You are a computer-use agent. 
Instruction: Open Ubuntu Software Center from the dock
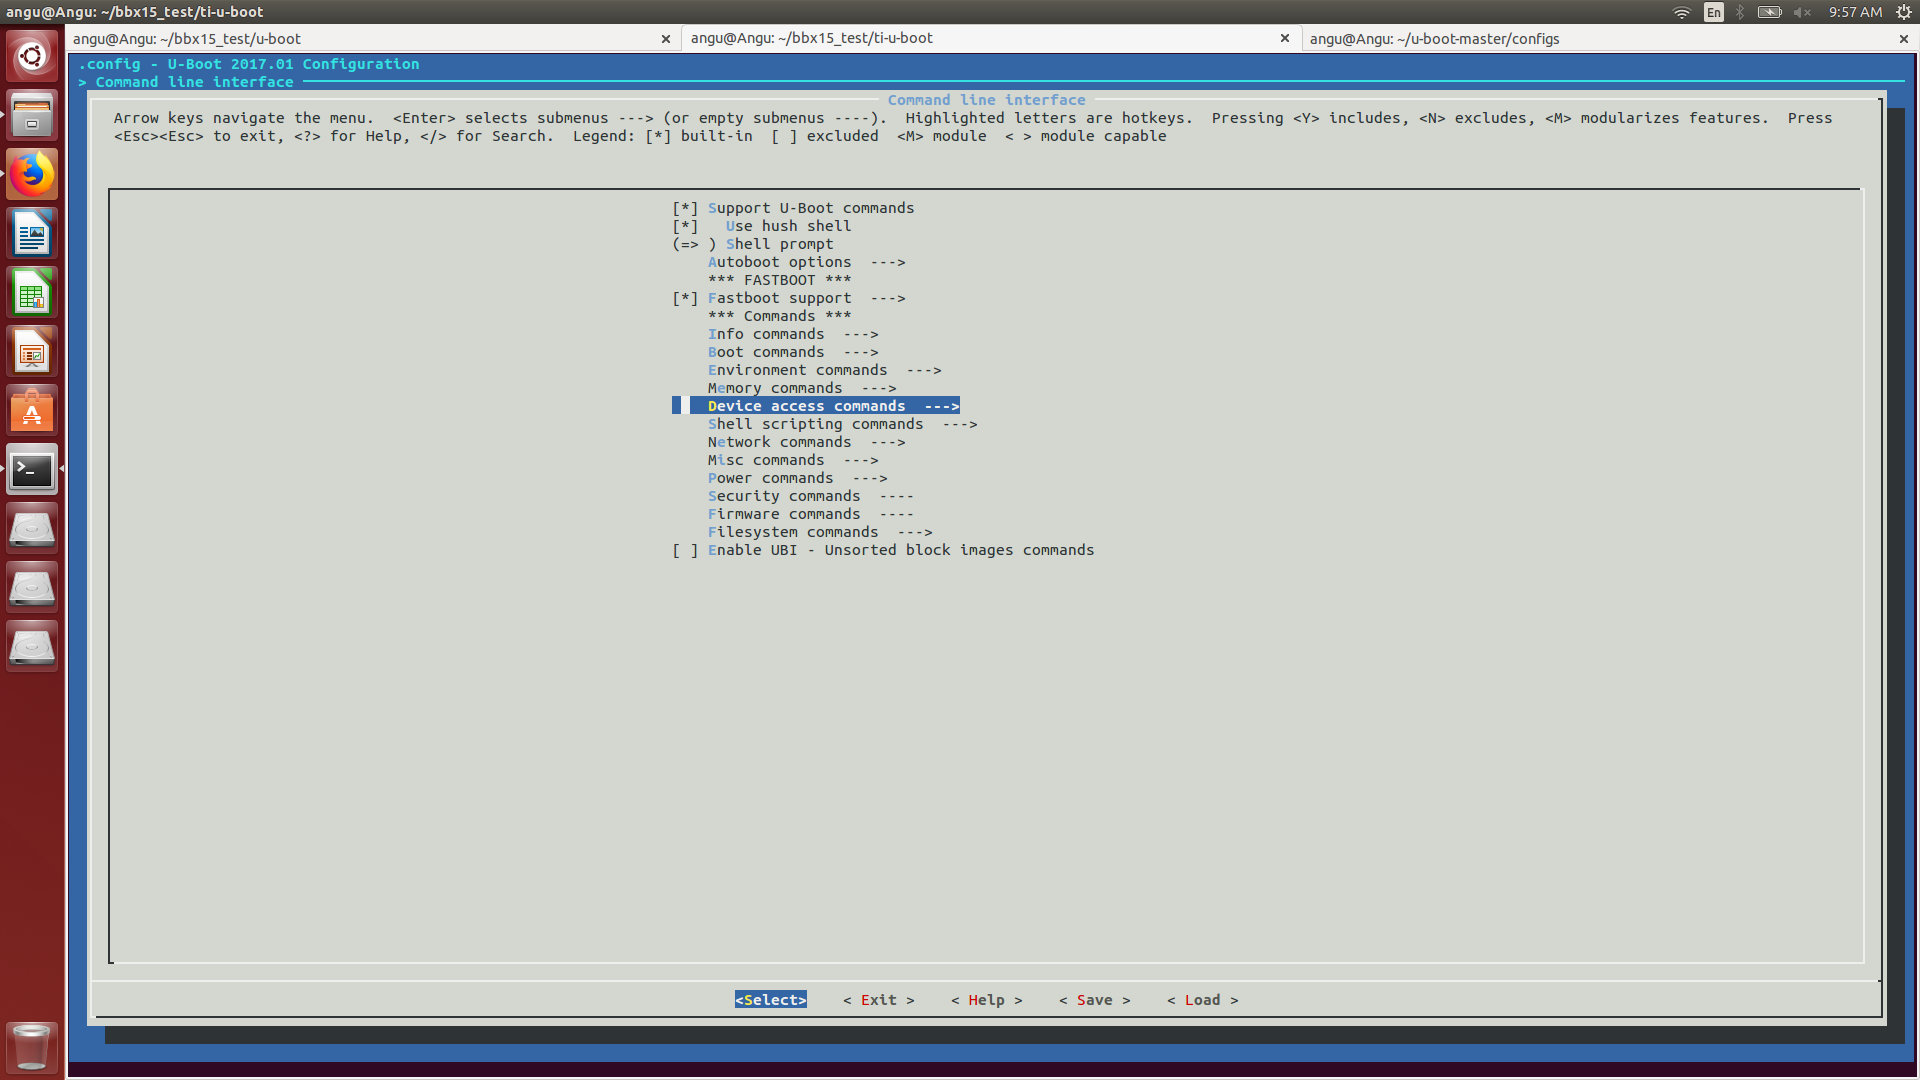32,411
